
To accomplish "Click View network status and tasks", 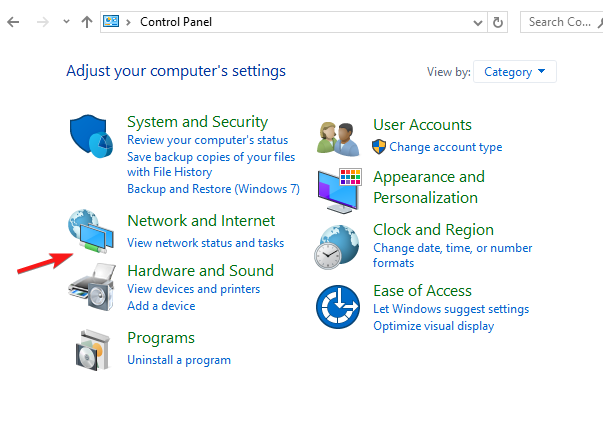I will click(x=205, y=243).
